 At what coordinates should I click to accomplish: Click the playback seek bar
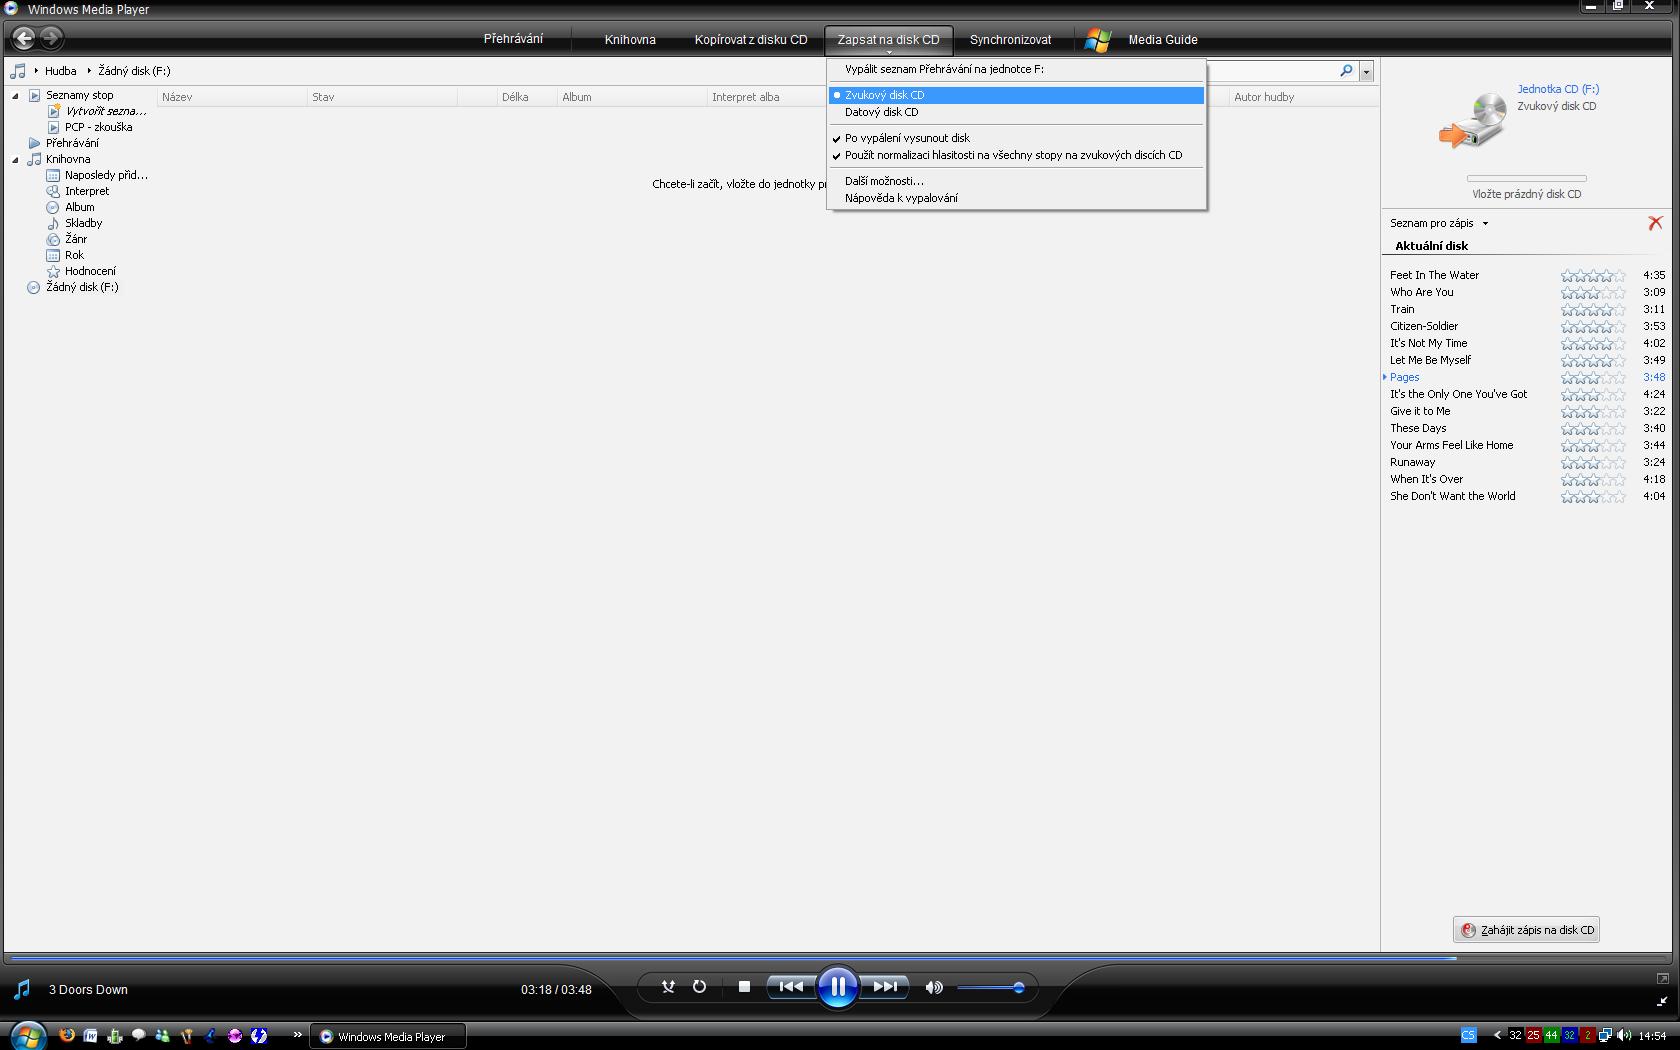838,958
